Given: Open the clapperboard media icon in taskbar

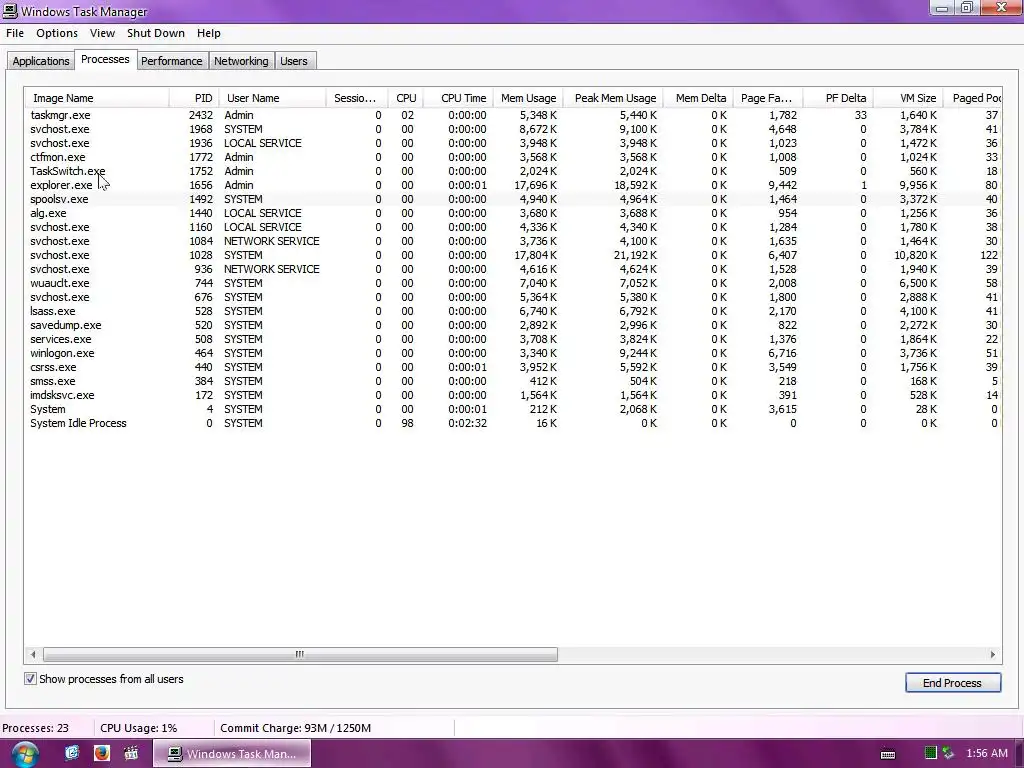Looking at the screenshot, I should [x=131, y=753].
